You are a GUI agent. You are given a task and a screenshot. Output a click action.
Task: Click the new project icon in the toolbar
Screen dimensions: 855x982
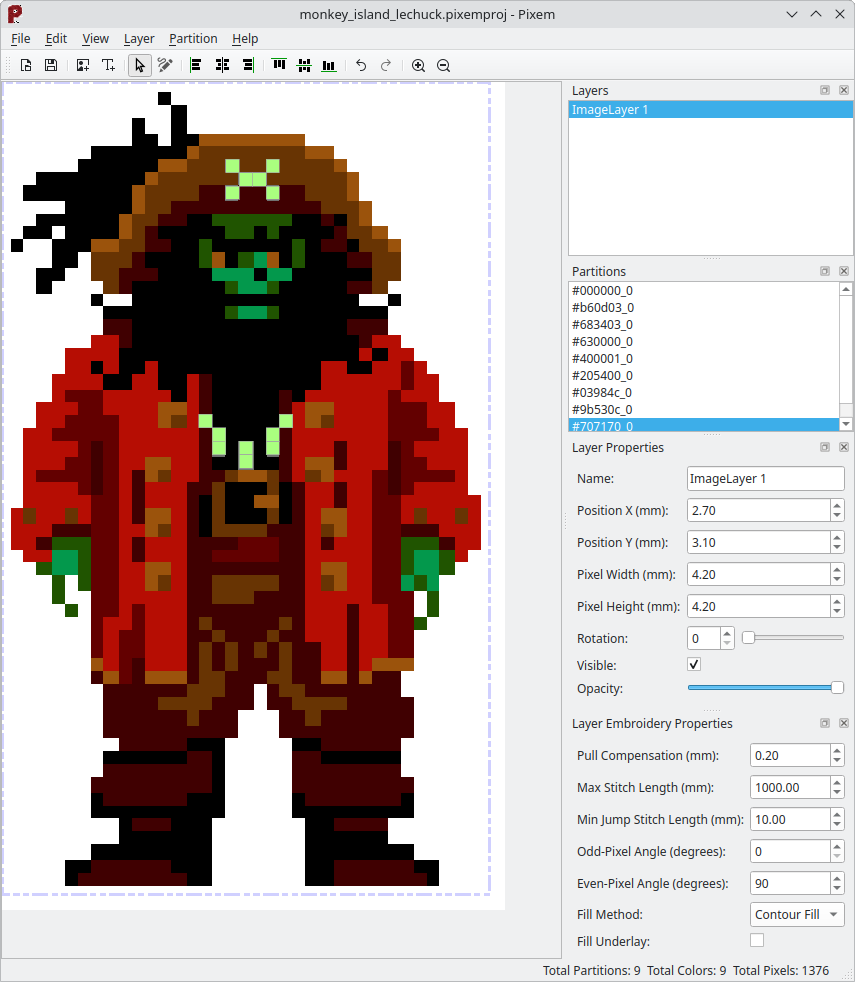[26, 65]
